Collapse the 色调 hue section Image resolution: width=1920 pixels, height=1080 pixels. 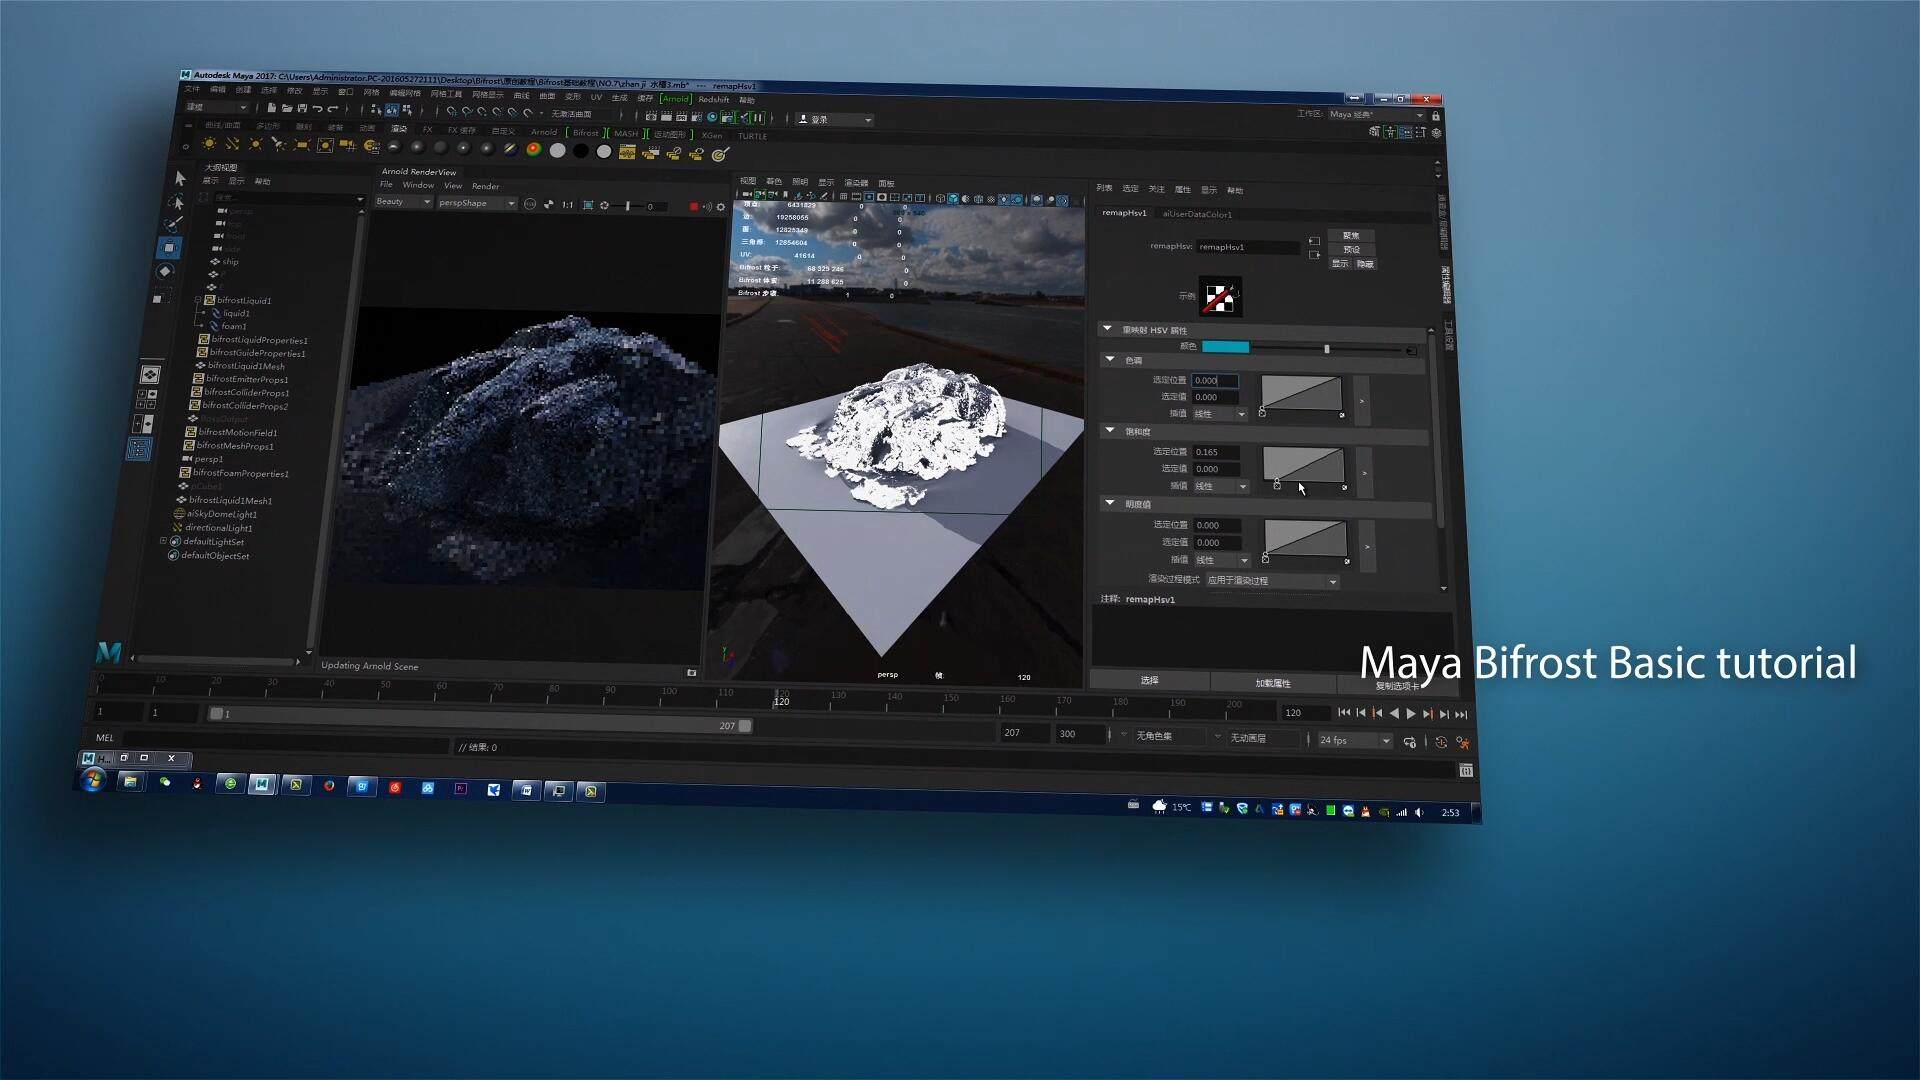point(1110,359)
